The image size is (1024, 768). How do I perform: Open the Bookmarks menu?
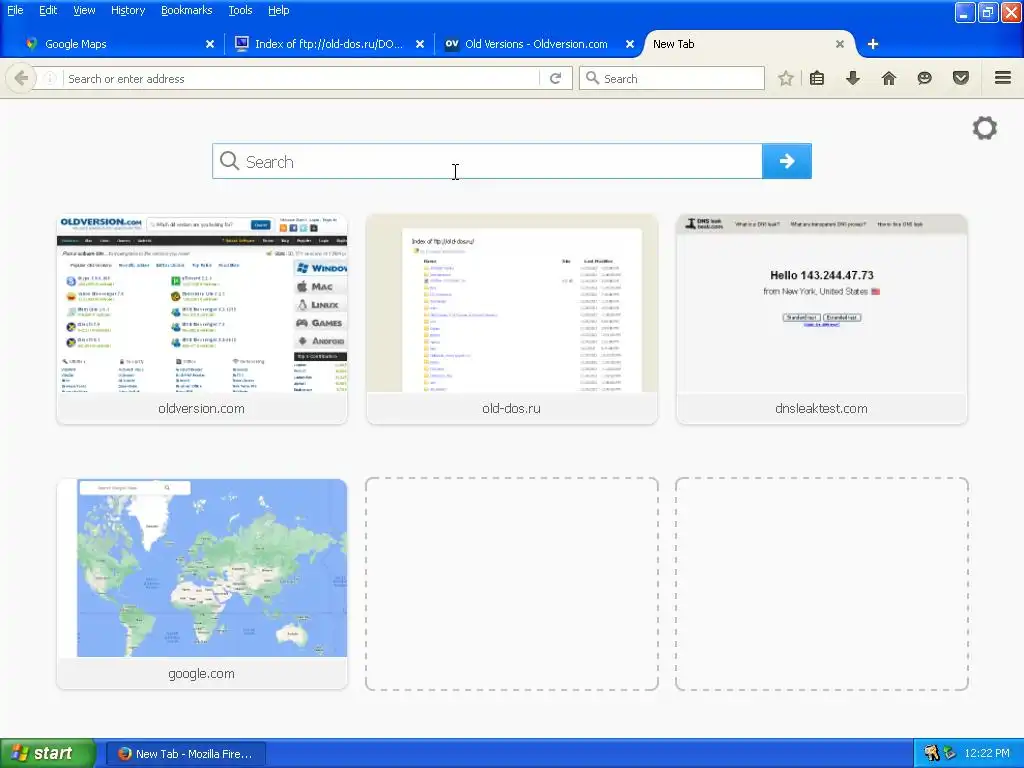pyautogui.click(x=187, y=10)
